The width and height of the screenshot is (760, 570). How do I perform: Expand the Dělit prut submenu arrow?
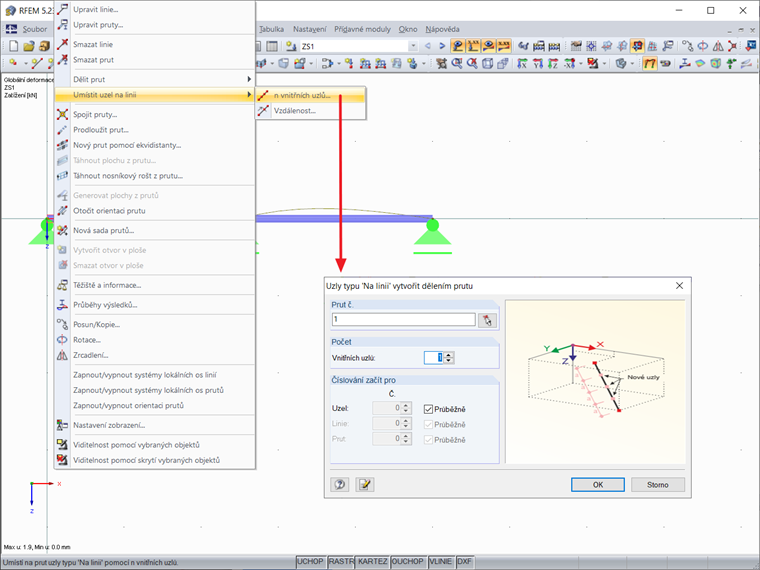[249, 79]
